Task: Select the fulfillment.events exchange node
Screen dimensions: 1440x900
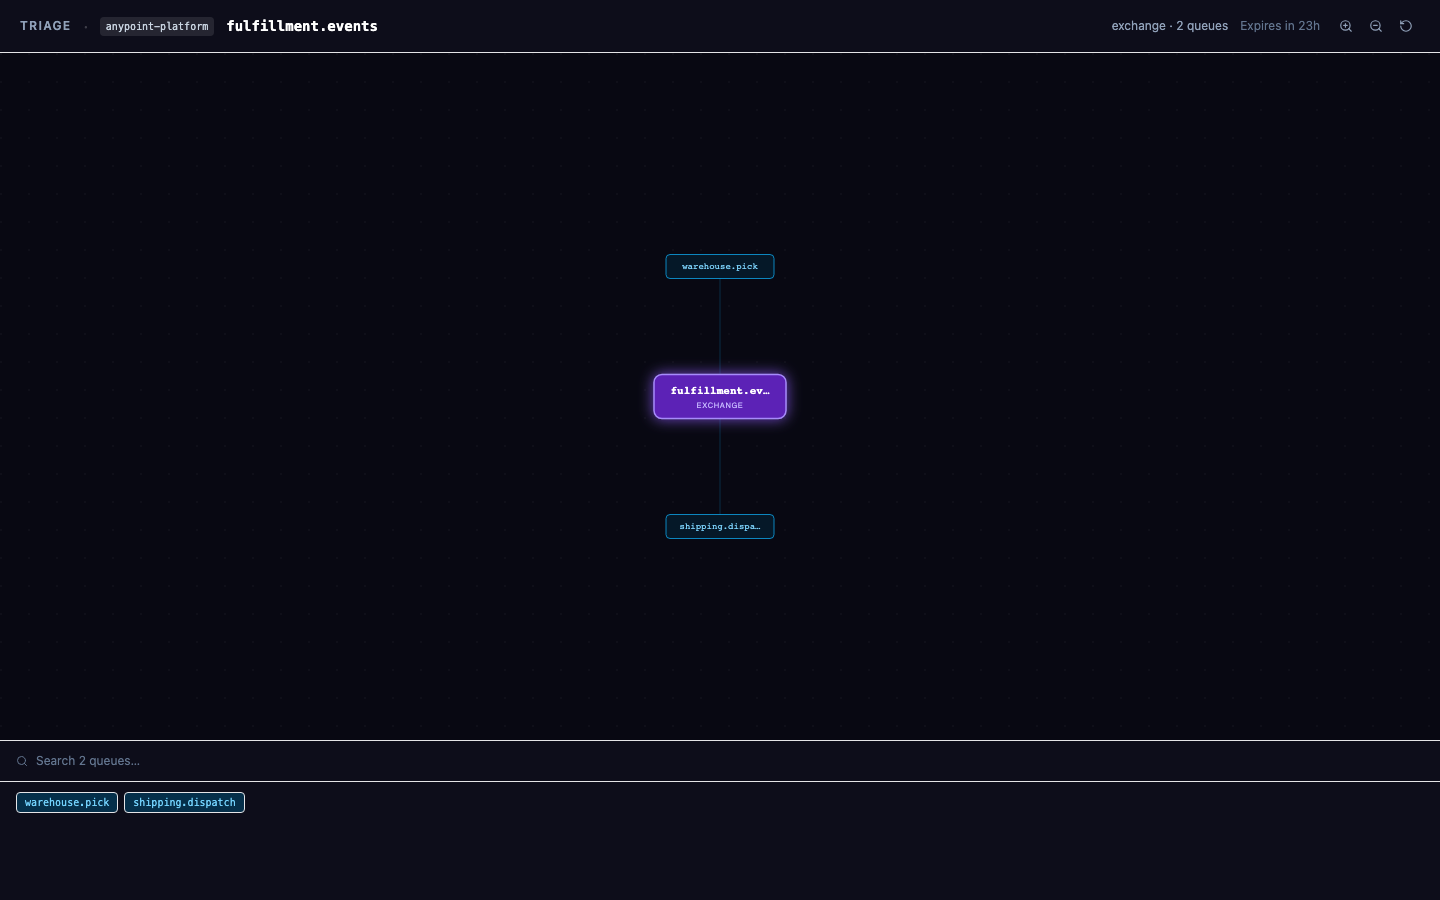Action: point(720,397)
